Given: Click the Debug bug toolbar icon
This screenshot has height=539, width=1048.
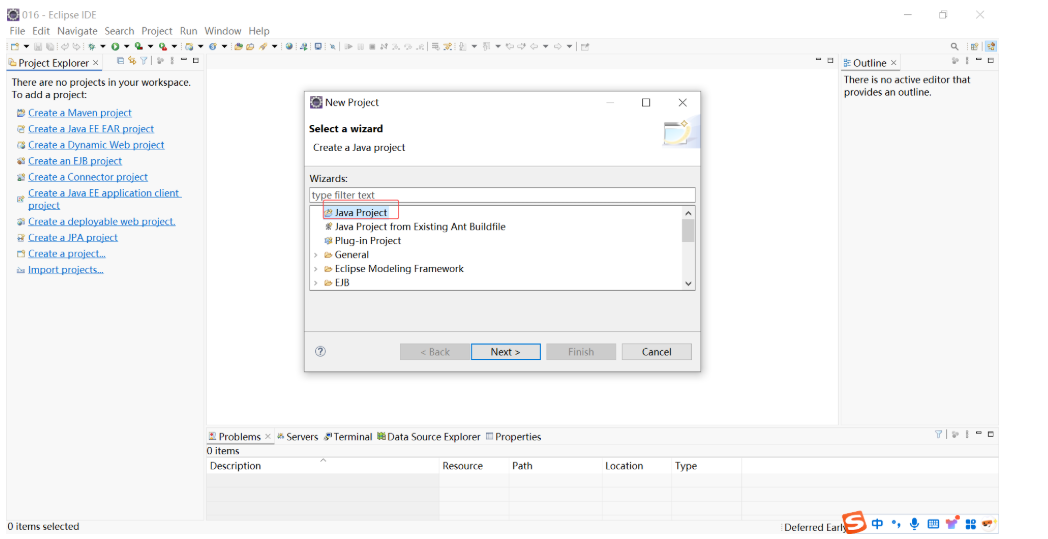Looking at the screenshot, I should point(92,47).
